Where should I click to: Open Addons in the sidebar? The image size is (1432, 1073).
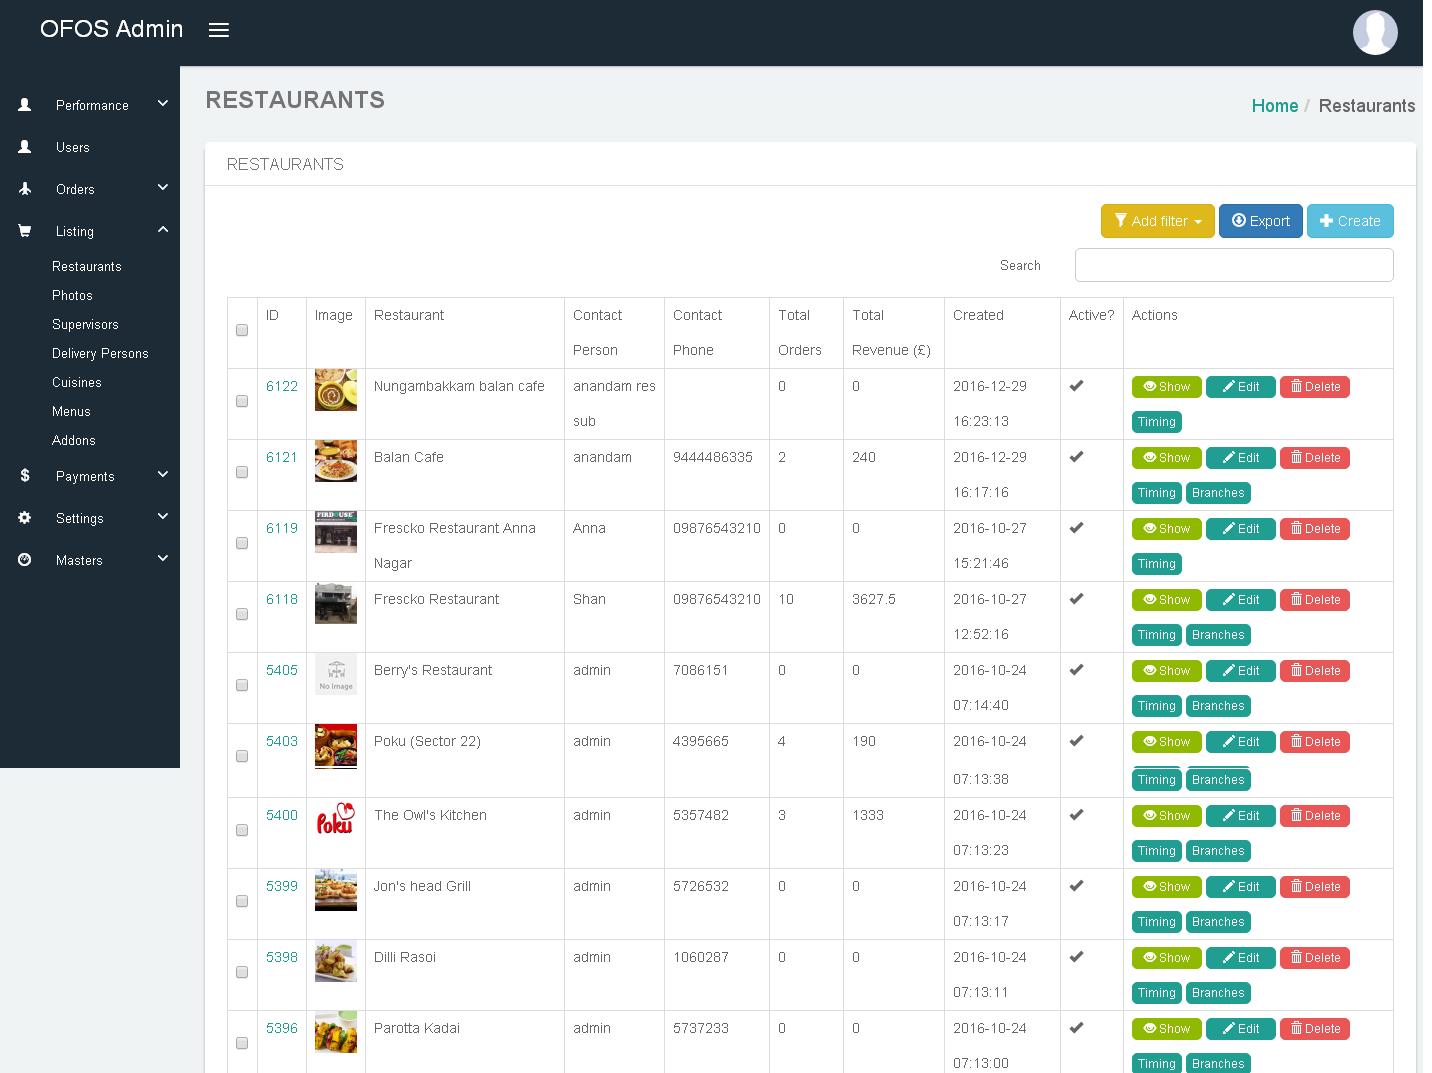pos(74,441)
